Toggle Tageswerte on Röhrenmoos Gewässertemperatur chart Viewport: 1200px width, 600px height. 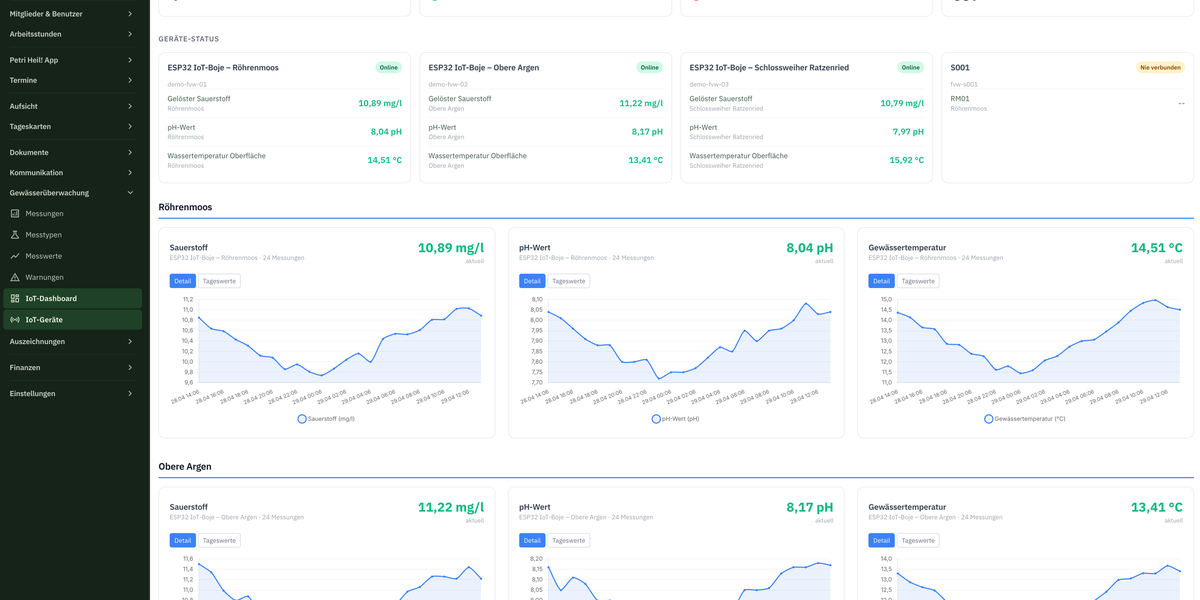coord(917,281)
